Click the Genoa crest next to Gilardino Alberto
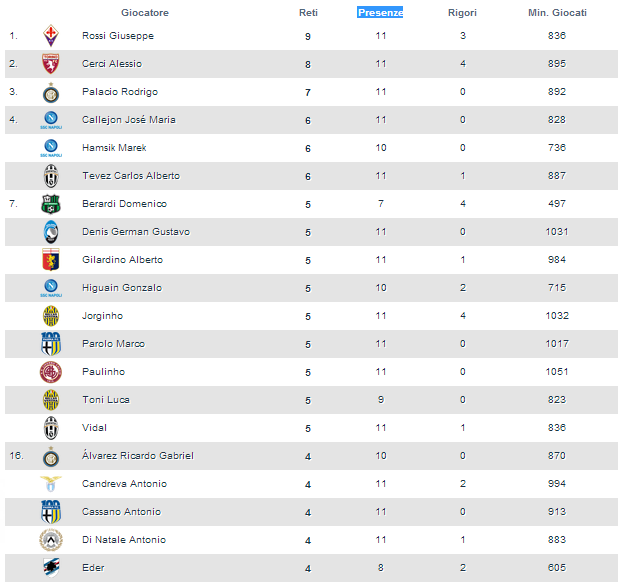Screen dimensions: 622x587 (x=50, y=260)
